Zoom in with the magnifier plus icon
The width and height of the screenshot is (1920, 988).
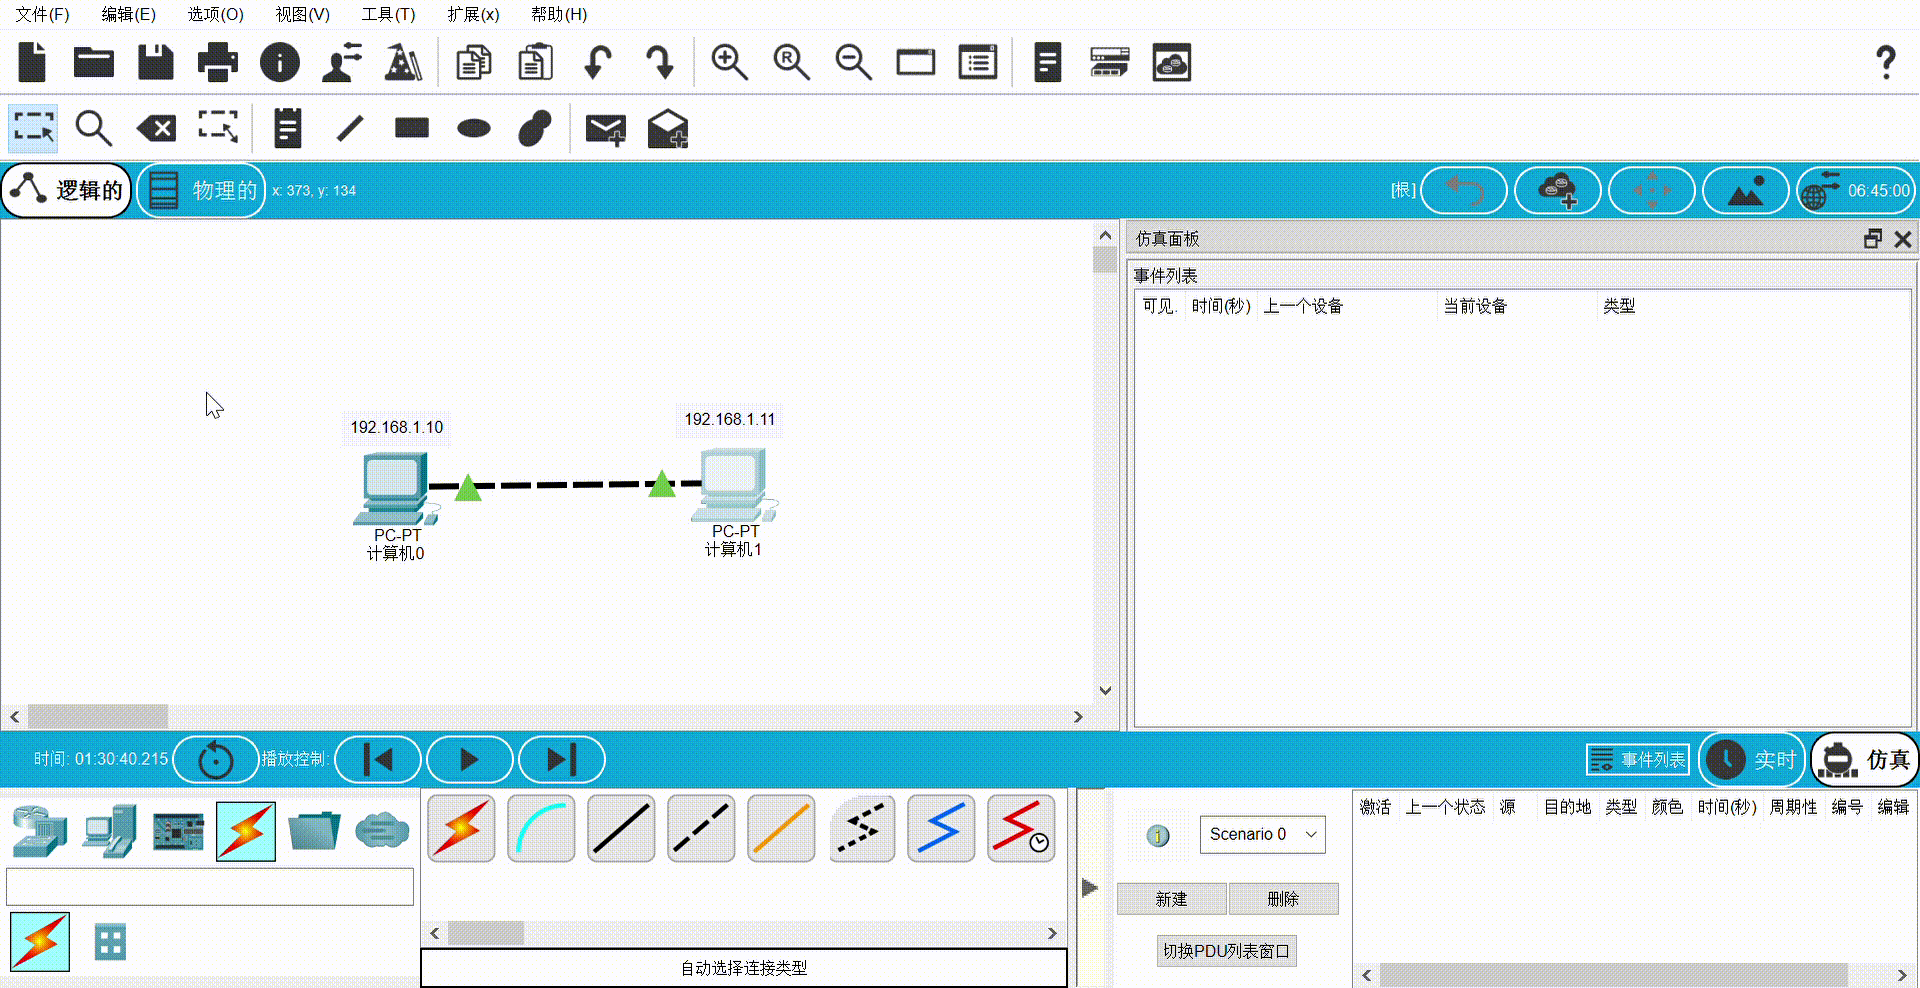tap(729, 62)
